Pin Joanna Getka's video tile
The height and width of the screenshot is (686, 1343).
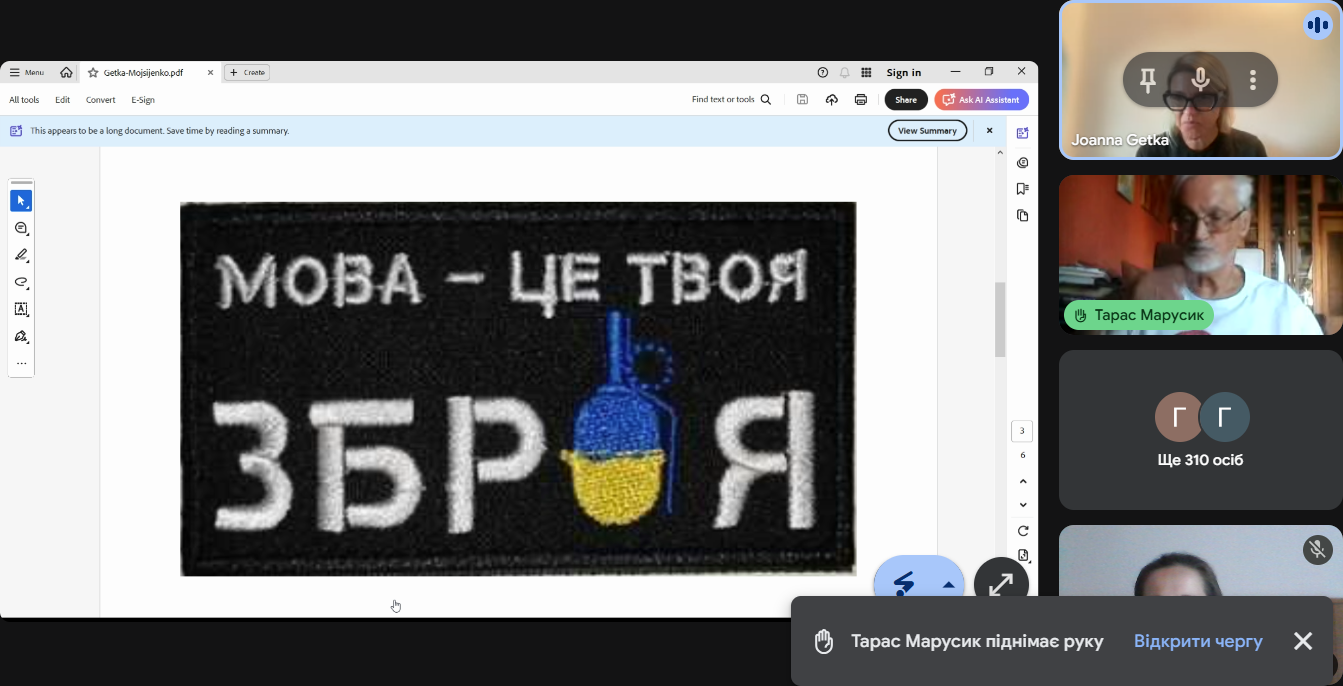[1148, 81]
